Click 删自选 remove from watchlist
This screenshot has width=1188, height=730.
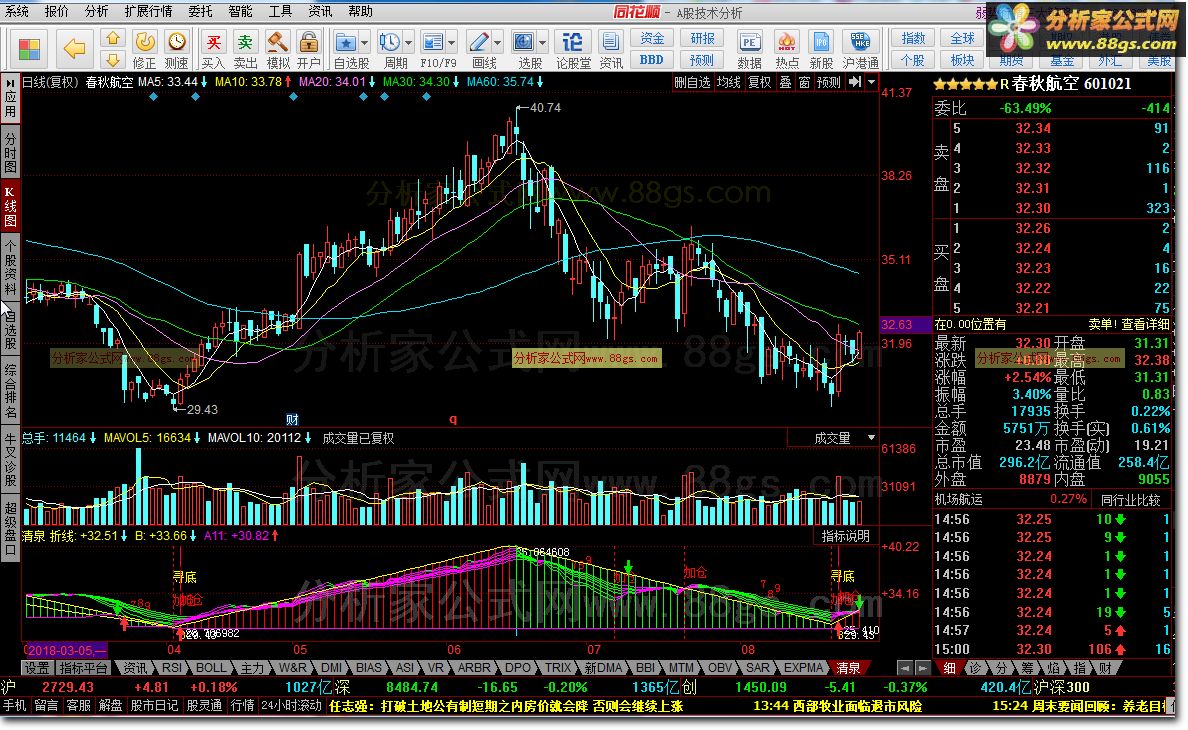[692, 82]
